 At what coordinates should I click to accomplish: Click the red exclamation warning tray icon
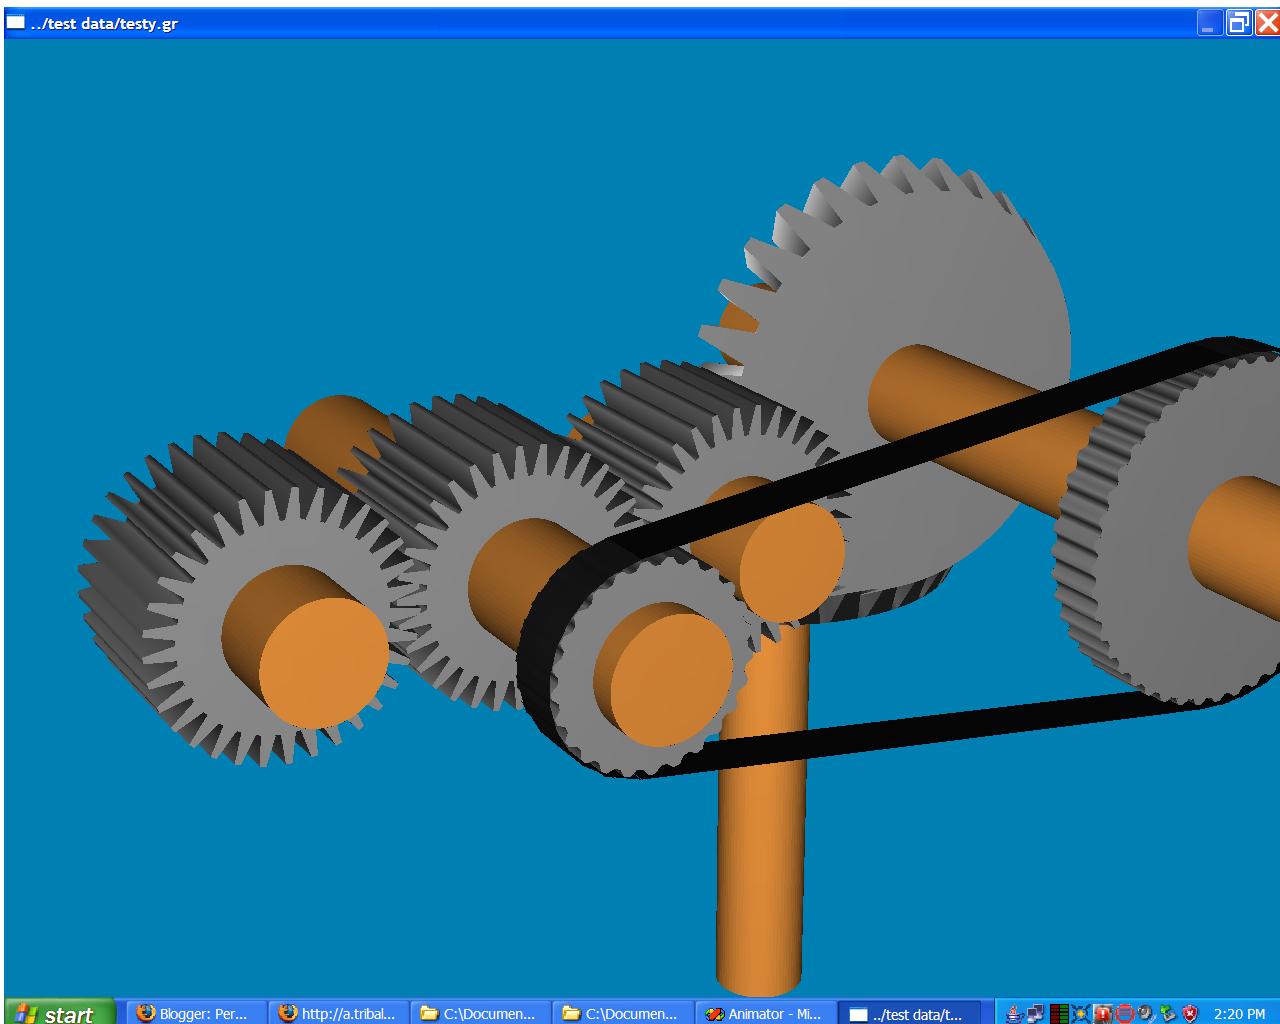[x=1101, y=1012]
